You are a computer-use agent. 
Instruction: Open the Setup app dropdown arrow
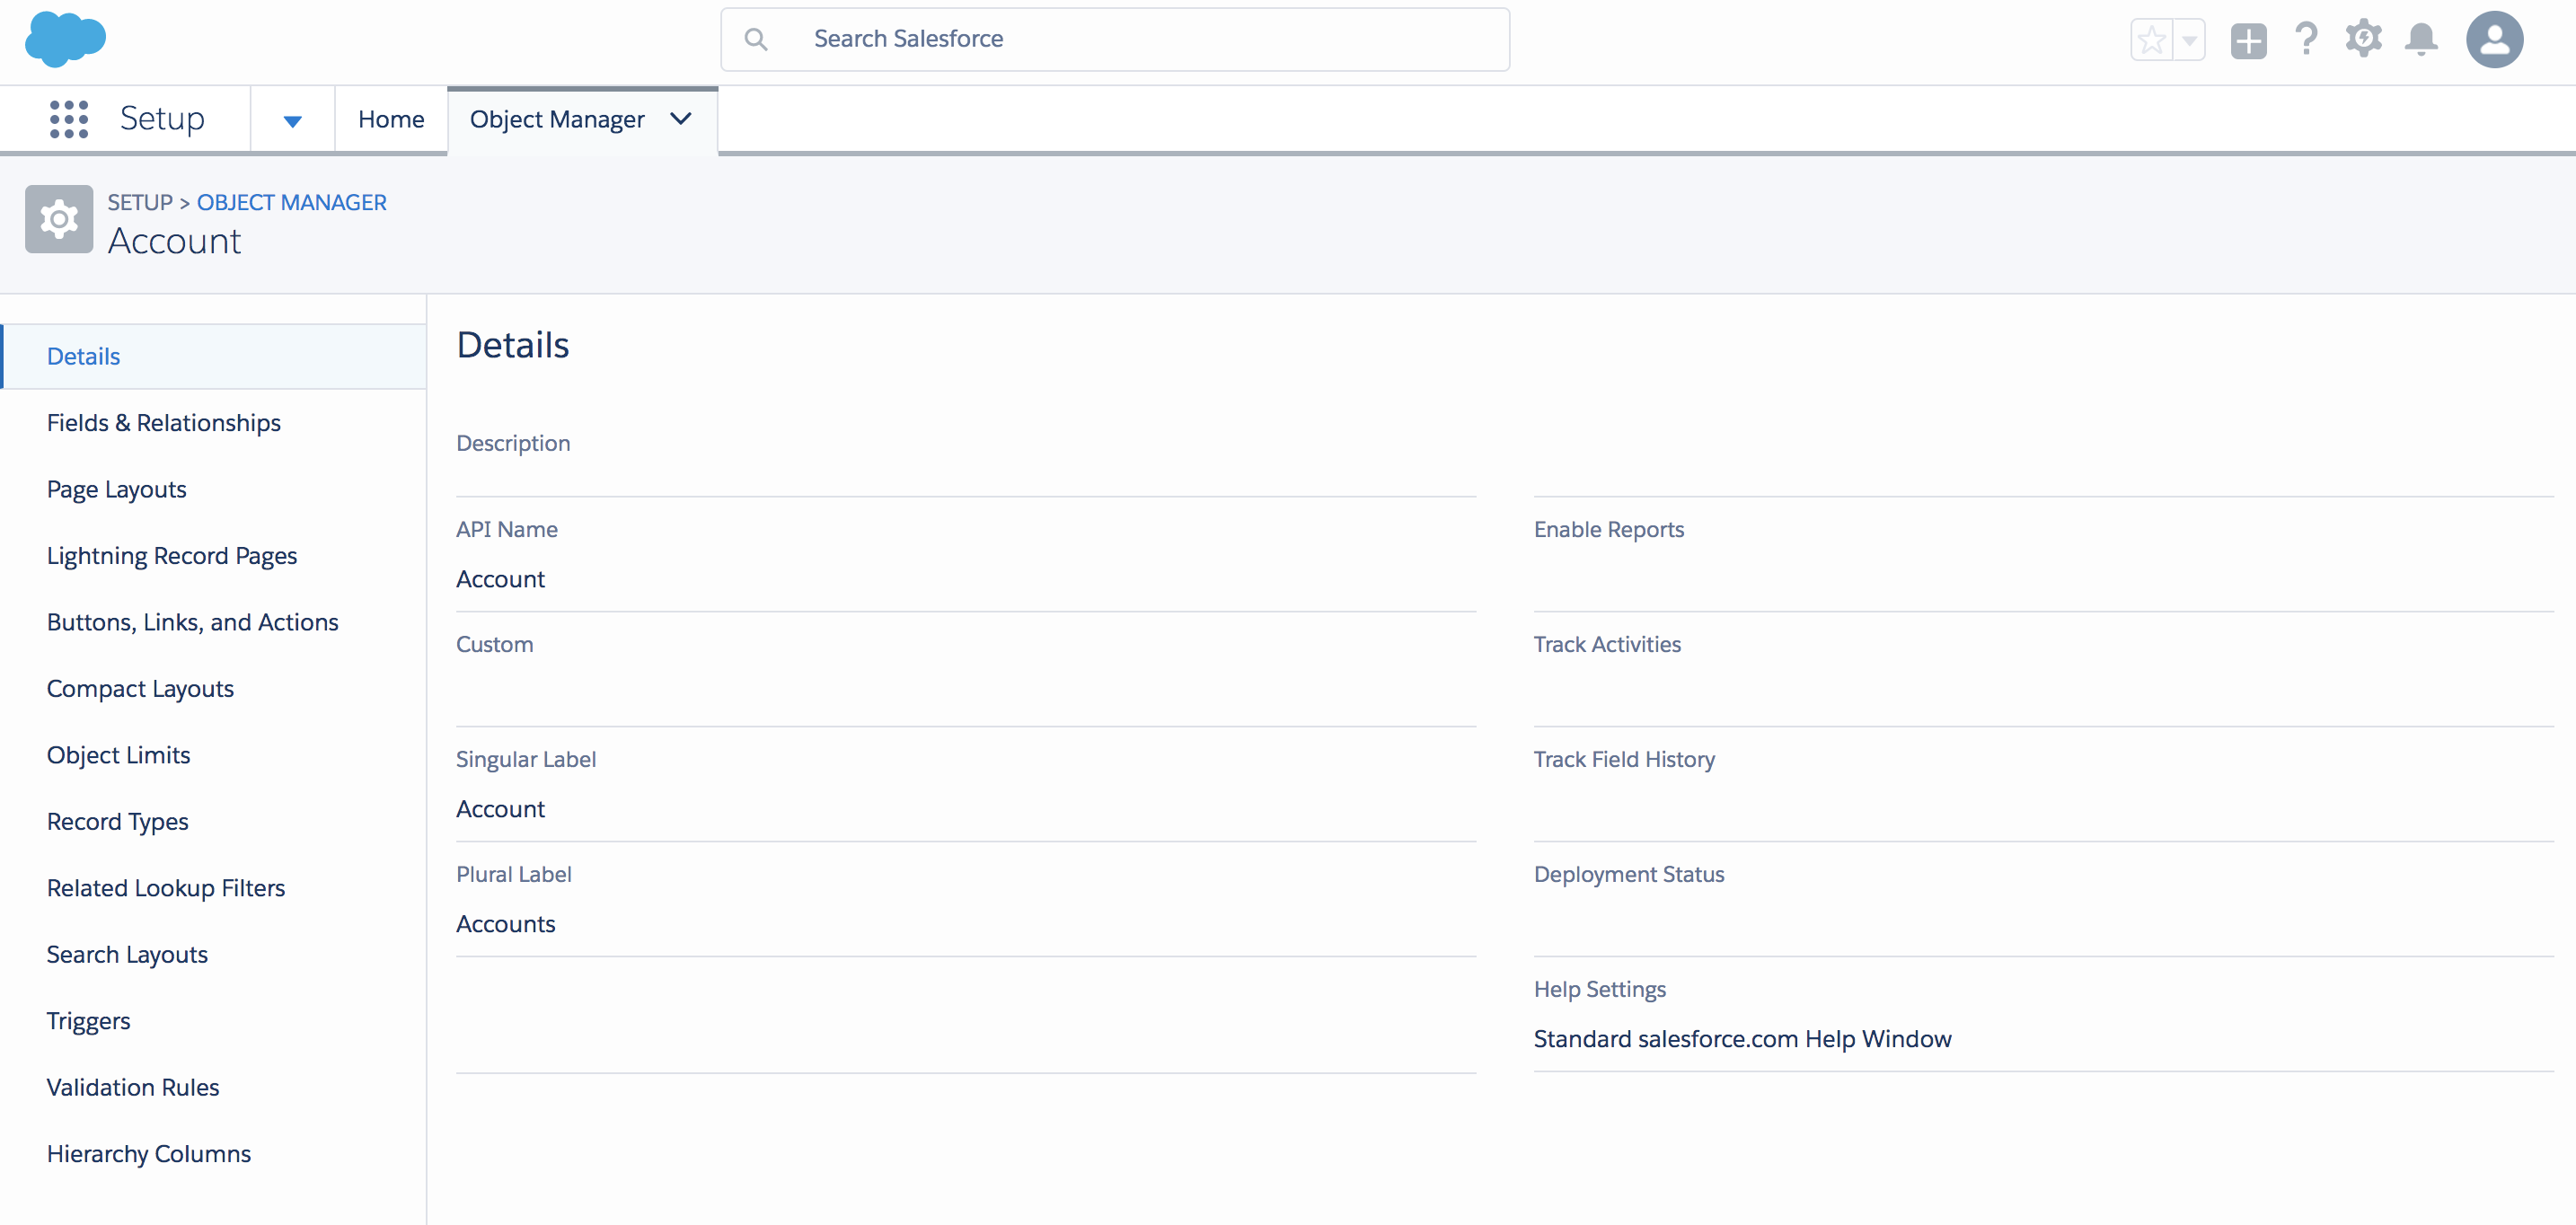(292, 121)
